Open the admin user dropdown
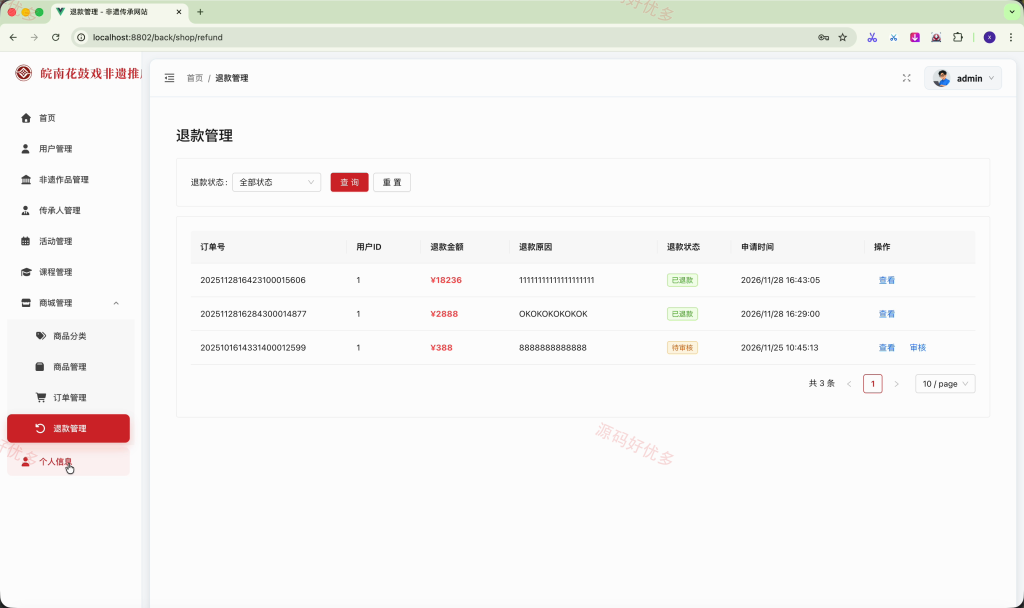1024x608 pixels. click(x=963, y=78)
